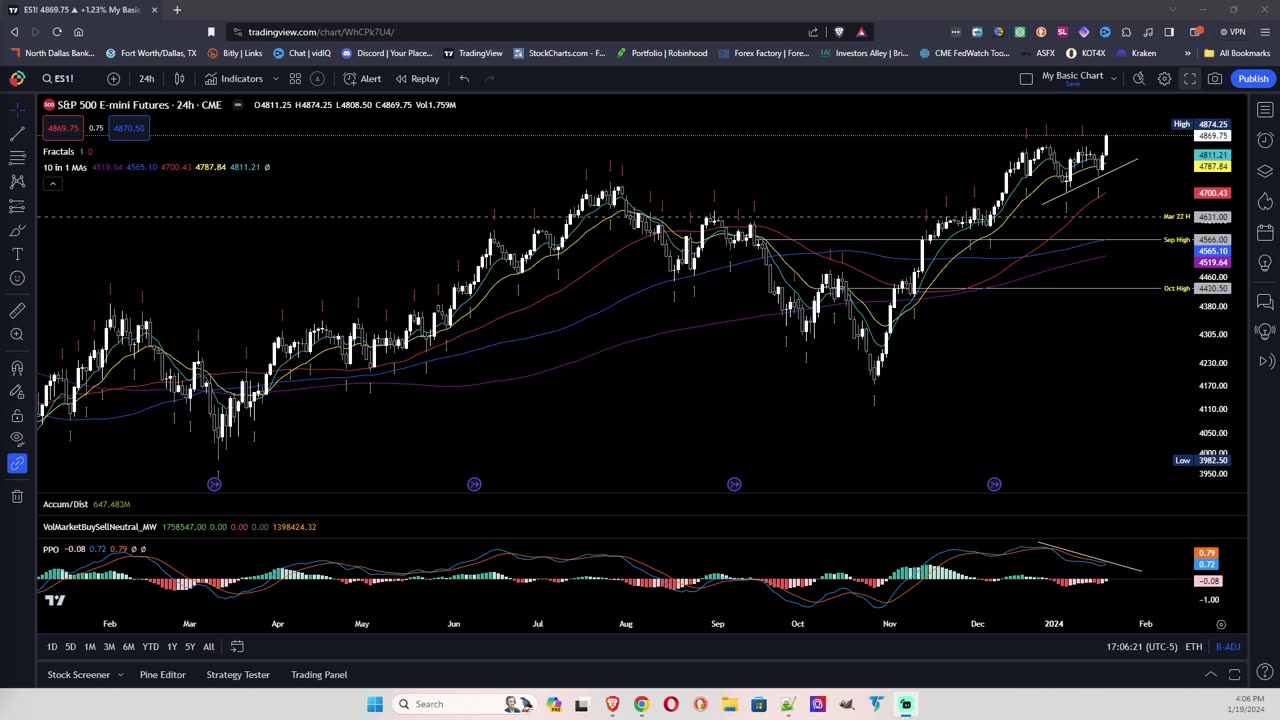
Task: Expand the My Basic Chart layout dropdown
Action: click(x=1113, y=79)
